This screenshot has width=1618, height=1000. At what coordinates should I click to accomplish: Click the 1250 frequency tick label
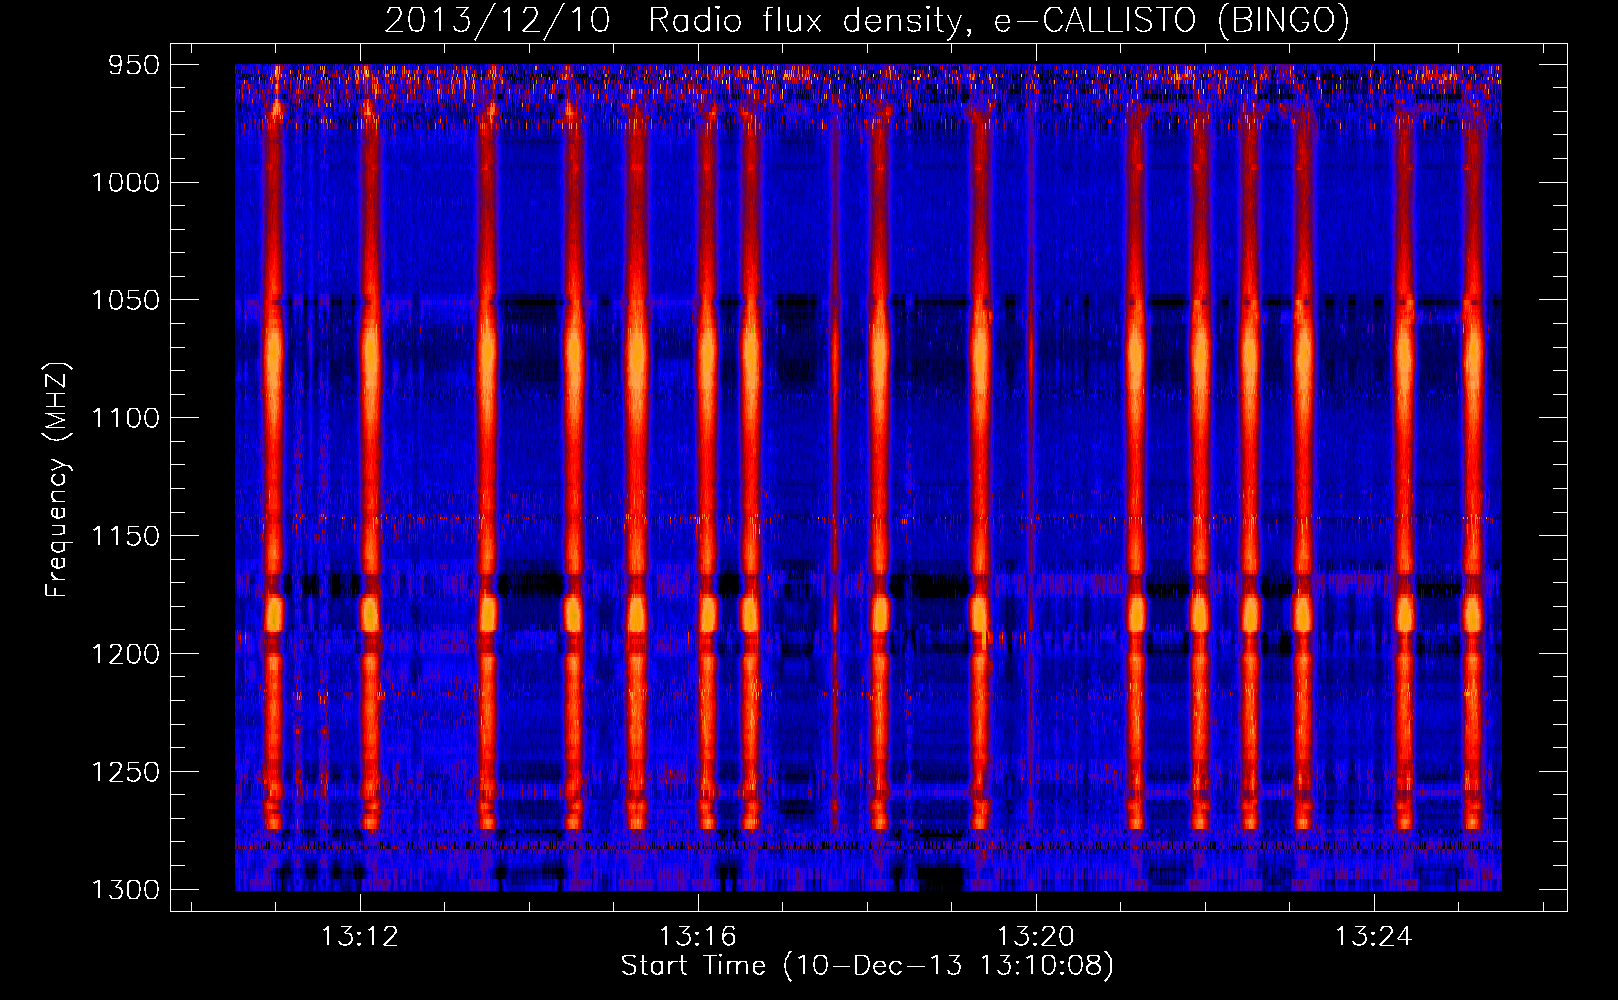pos(125,772)
